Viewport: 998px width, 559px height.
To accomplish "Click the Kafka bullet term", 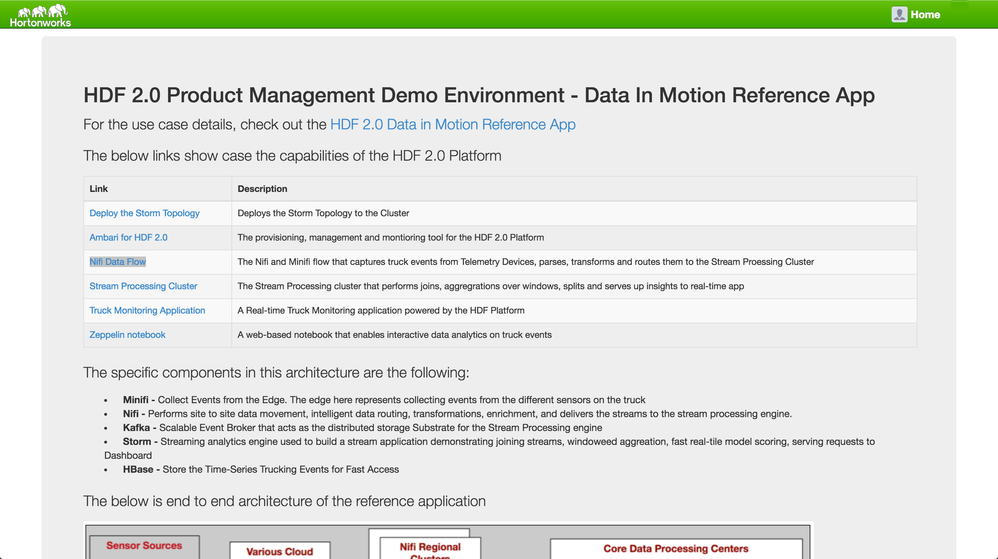I will [x=136, y=427].
